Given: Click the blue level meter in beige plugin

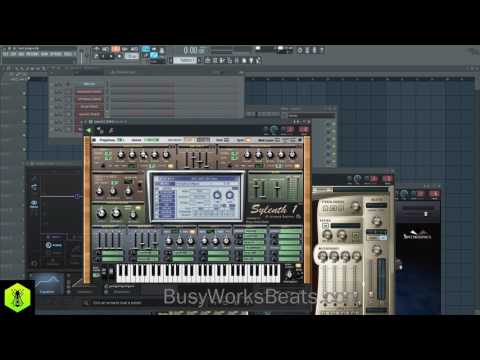Looking at the screenshot, I should point(381,279).
